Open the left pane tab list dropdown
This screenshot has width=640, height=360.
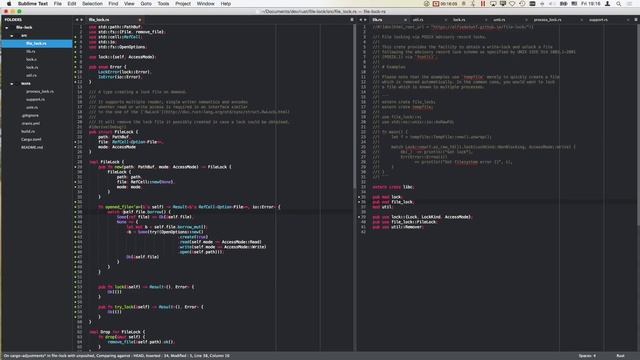pyautogui.click(x=352, y=20)
